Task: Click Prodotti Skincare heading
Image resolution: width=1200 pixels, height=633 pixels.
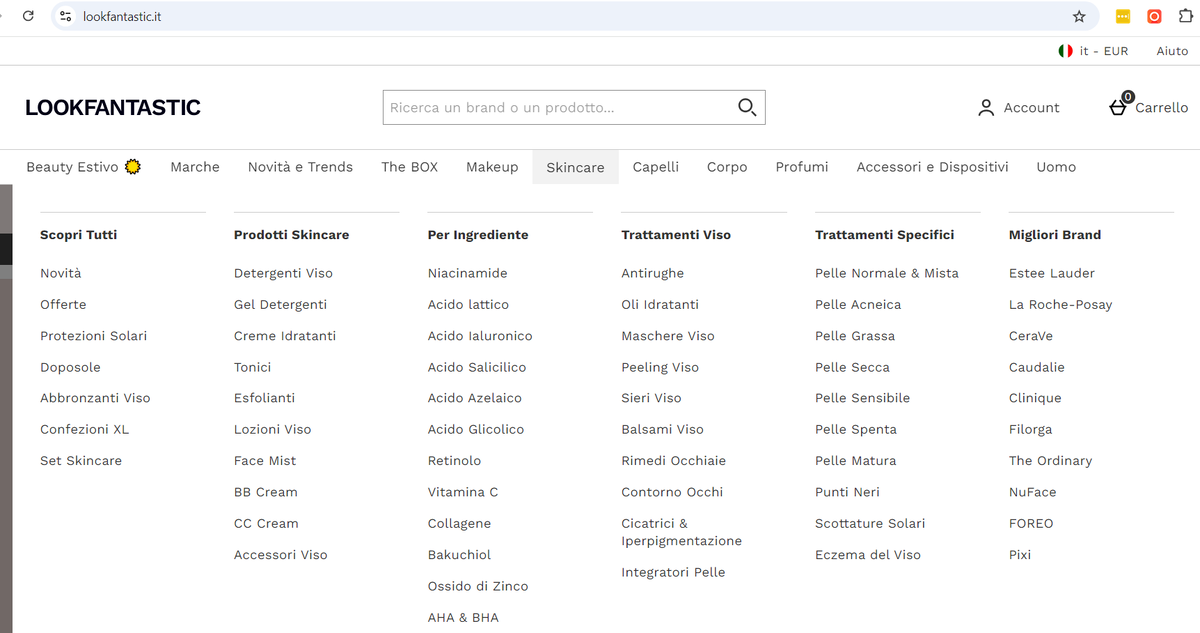Action: [x=291, y=235]
